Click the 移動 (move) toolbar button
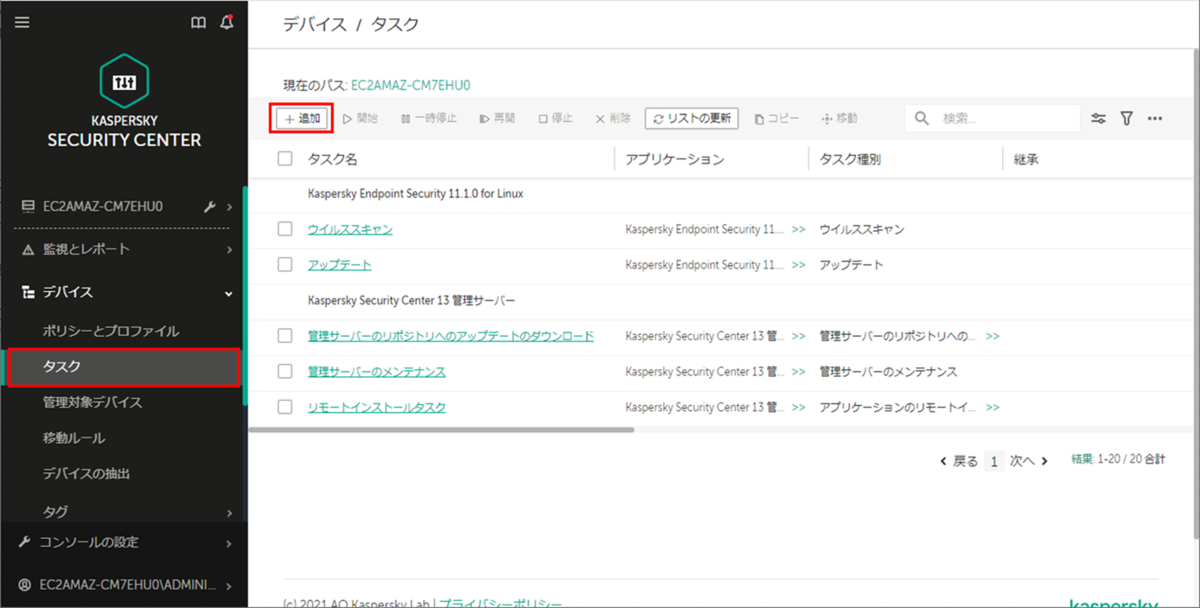Screen dimensions: 1200x608 pyautogui.click(x=839, y=118)
